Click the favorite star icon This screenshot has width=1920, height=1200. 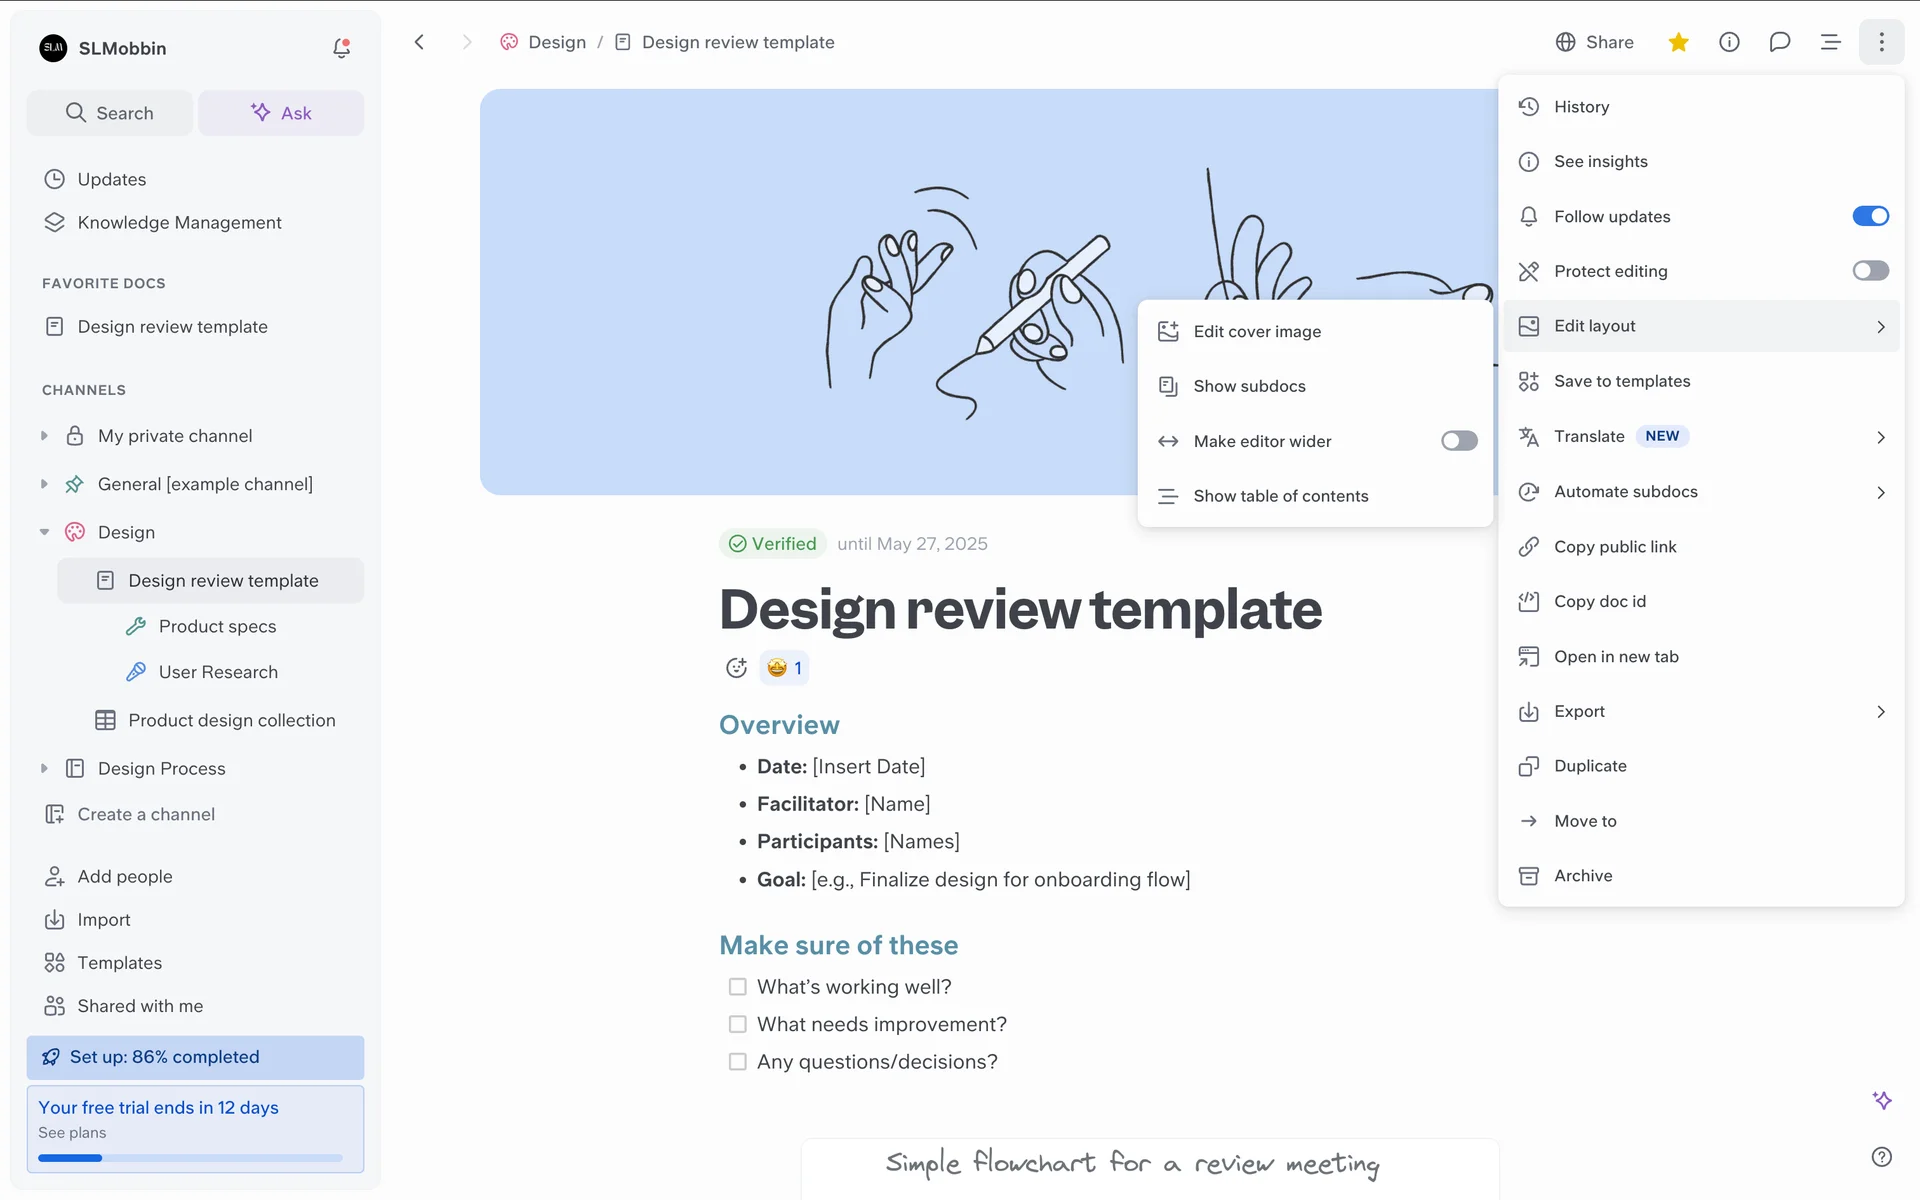point(1678,42)
